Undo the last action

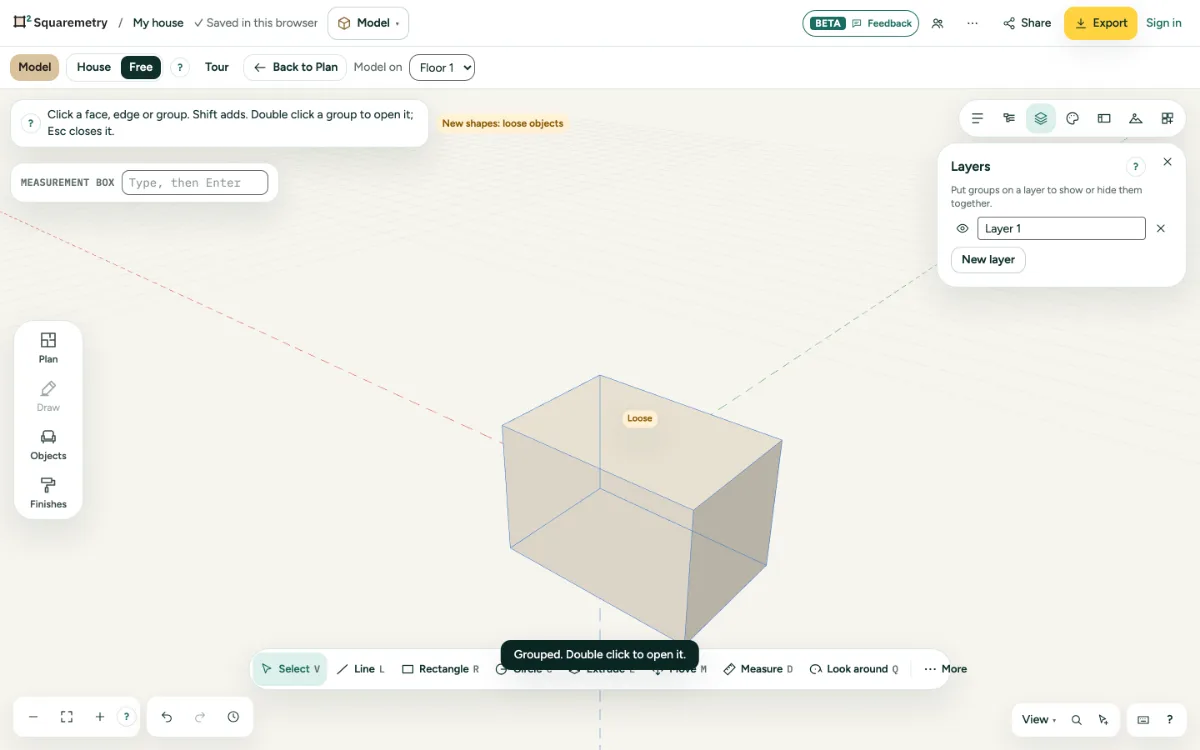tap(167, 717)
